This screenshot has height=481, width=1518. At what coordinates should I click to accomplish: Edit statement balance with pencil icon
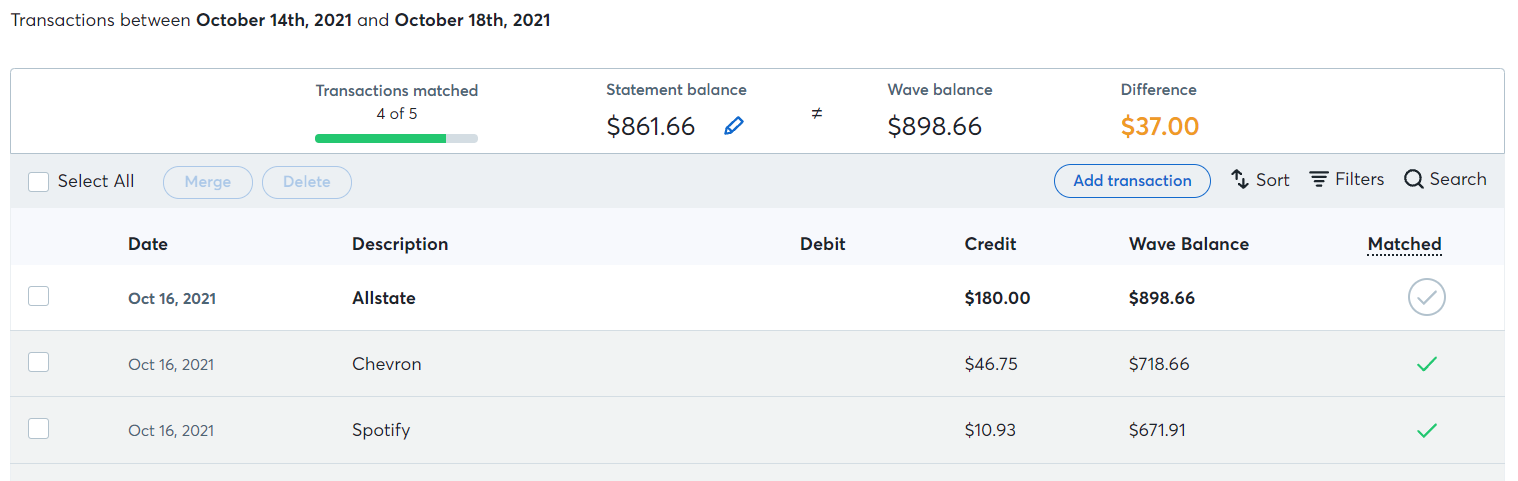tap(734, 126)
